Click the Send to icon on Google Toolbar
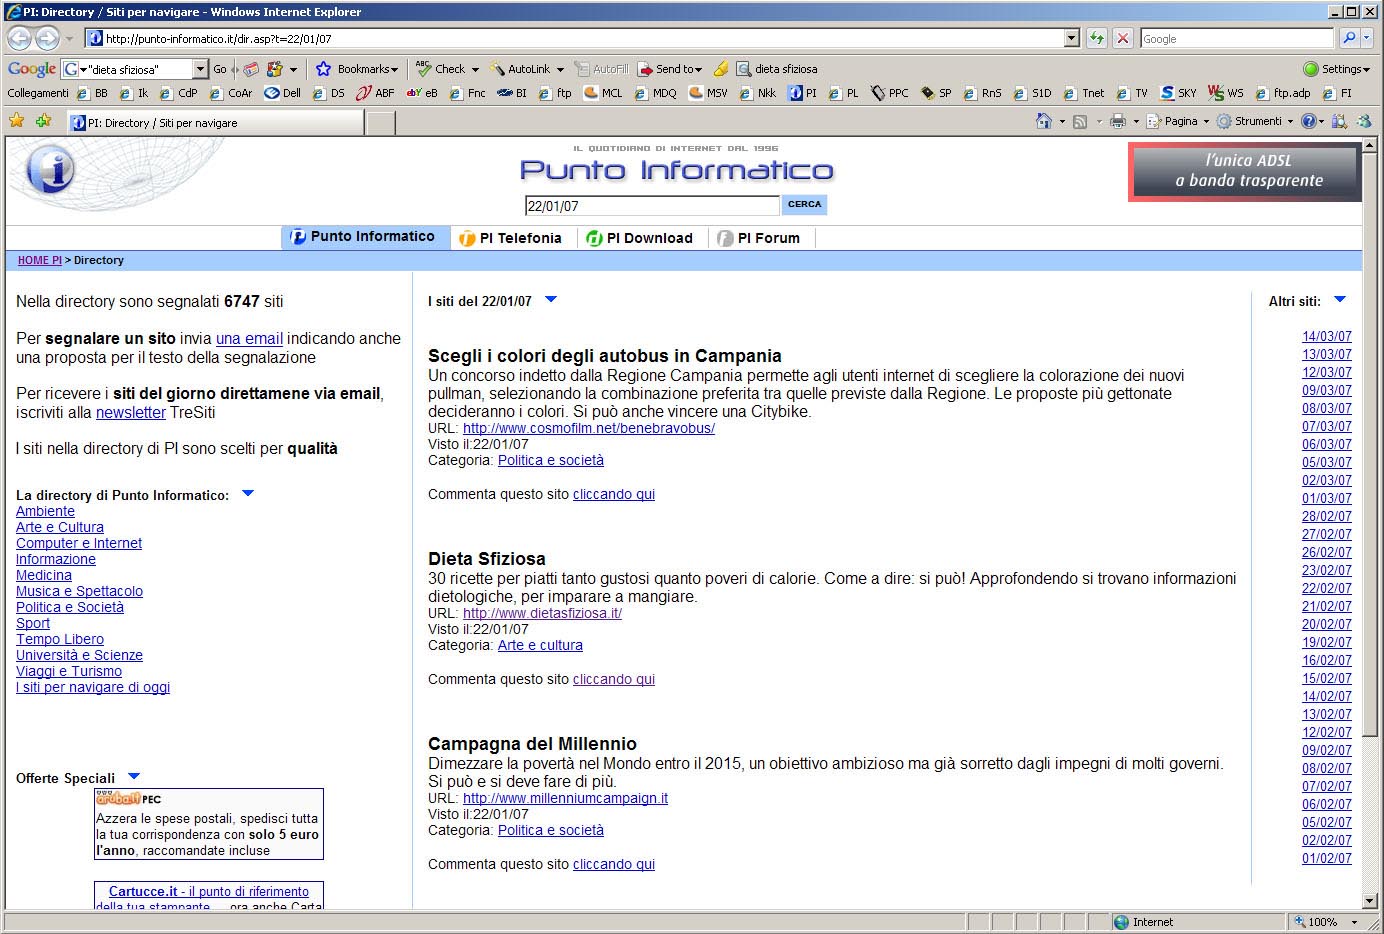This screenshot has width=1384, height=934. point(645,69)
